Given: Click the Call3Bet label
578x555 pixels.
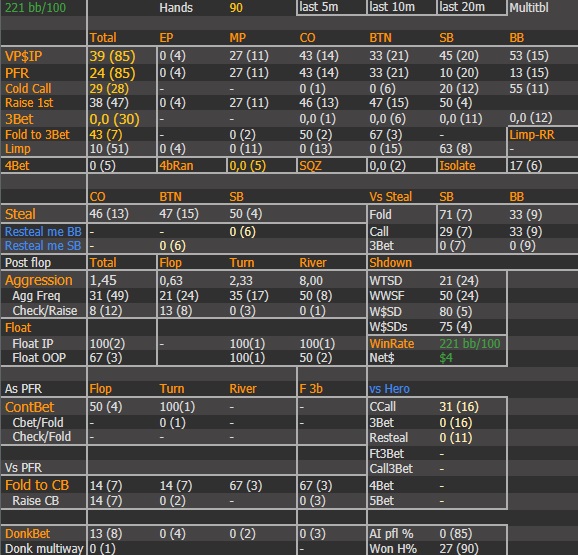Looking at the screenshot, I should 391,468.
